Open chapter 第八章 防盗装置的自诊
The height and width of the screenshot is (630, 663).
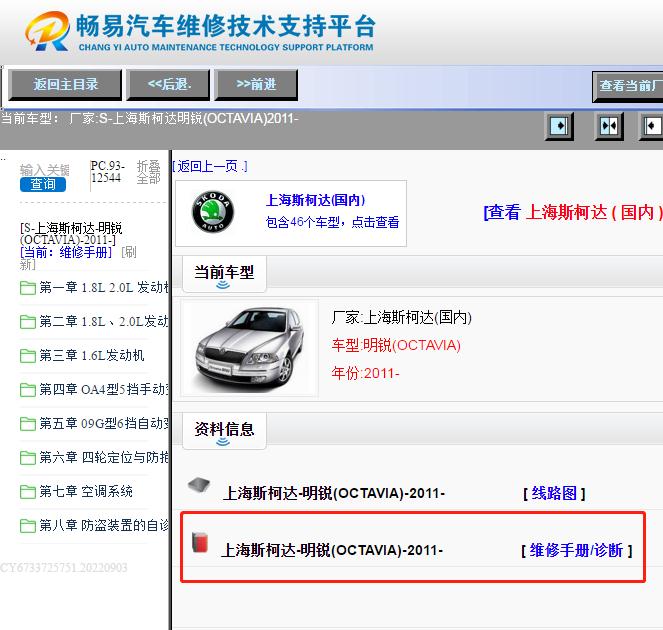point(104,525)
